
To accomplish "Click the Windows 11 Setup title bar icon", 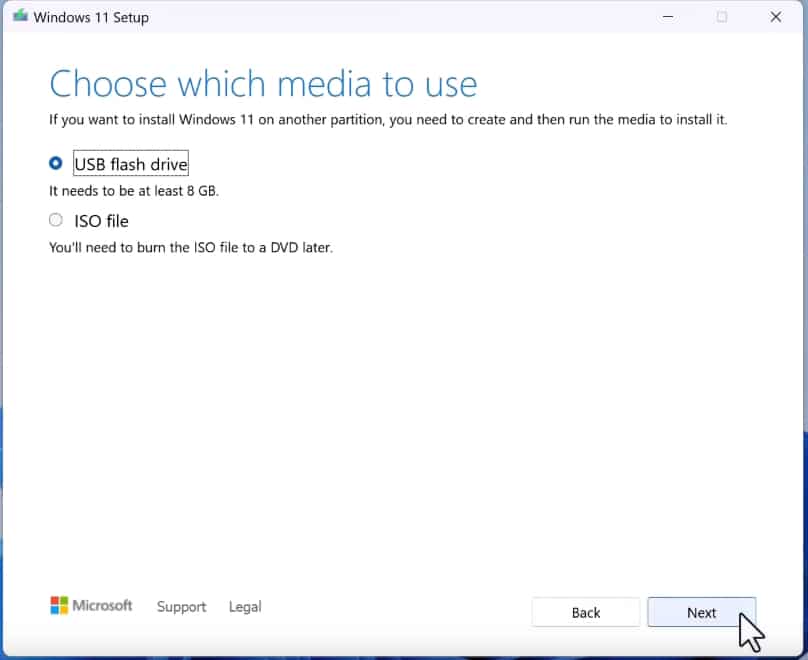I will (19, 16).
